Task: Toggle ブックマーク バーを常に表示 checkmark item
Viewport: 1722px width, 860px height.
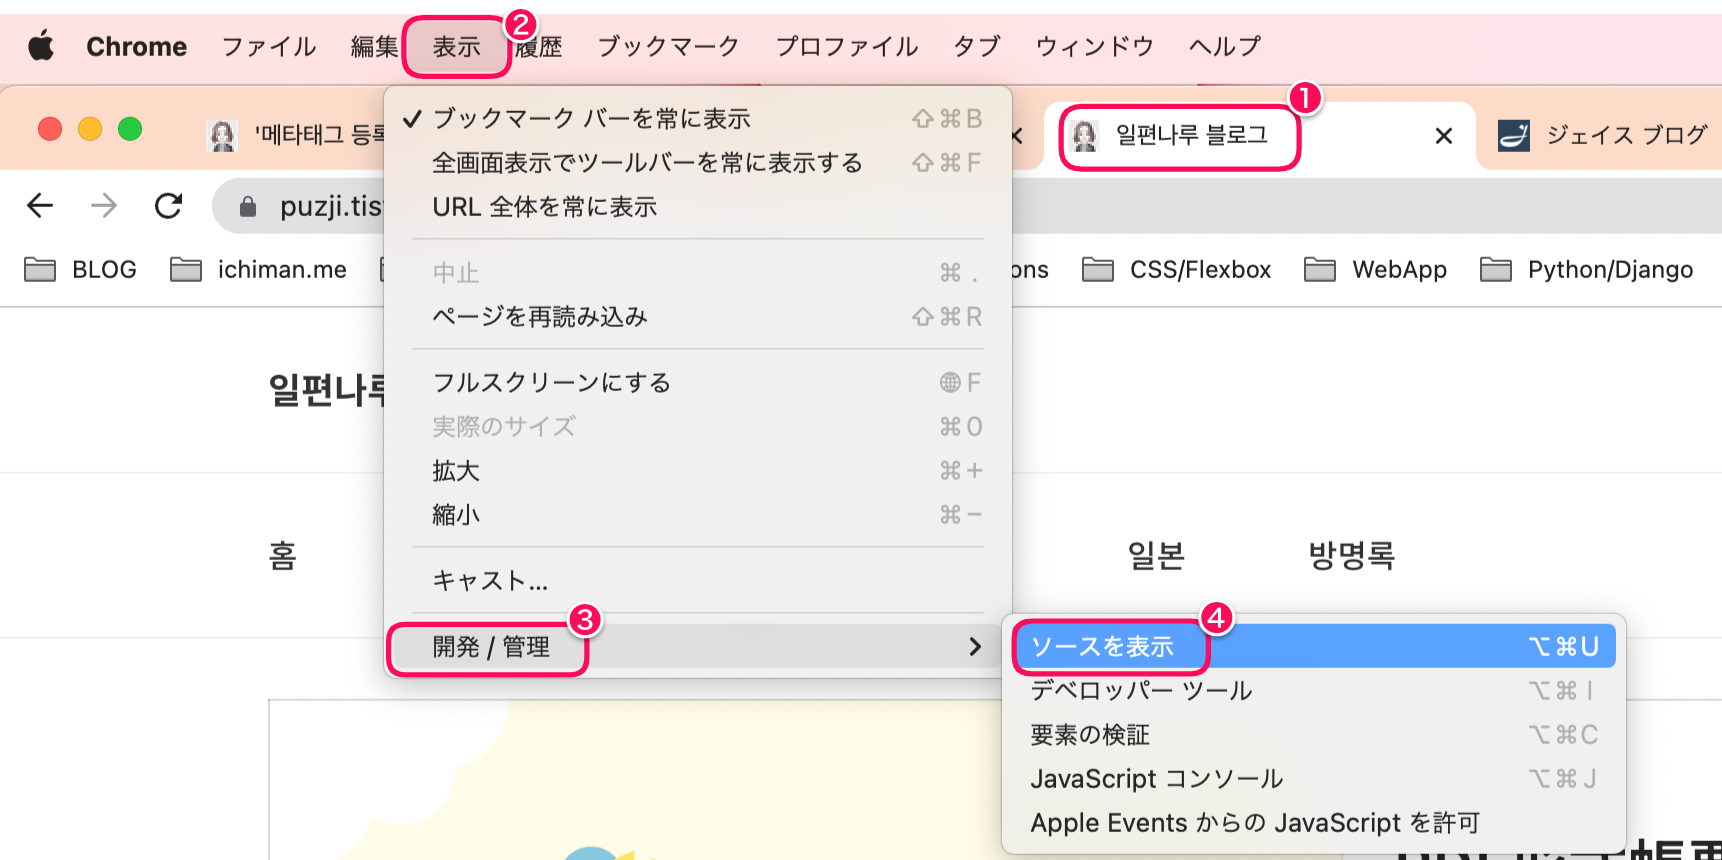Action: (698, 119)
